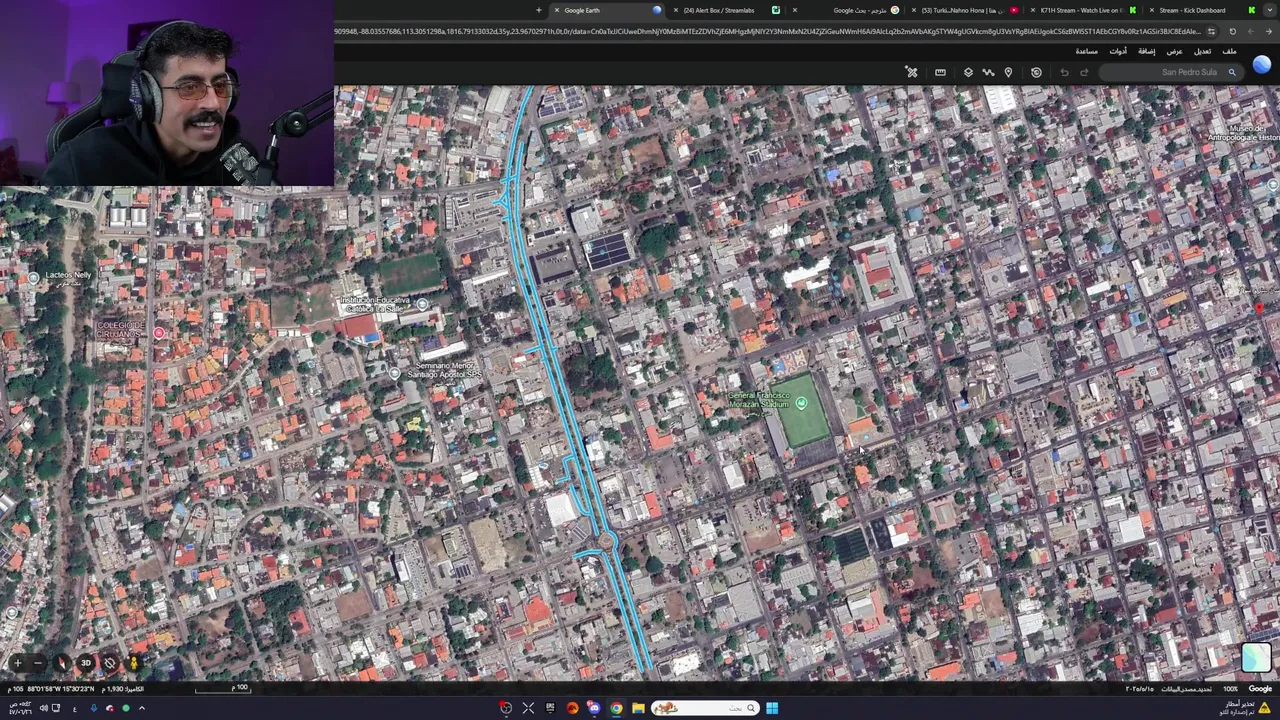
Task: Open the تعديل (Edit) menu
Action: pos(1202,51)
